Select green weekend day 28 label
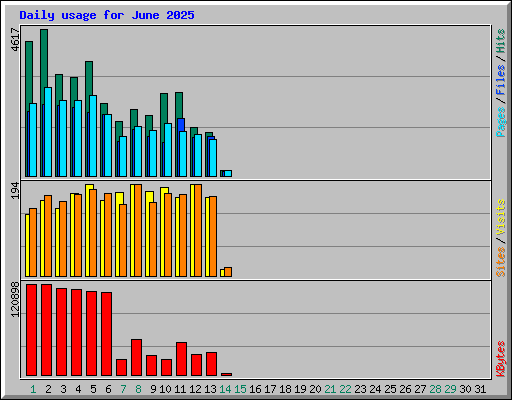The width and height of the screenshot is (512, 400). 435,389
